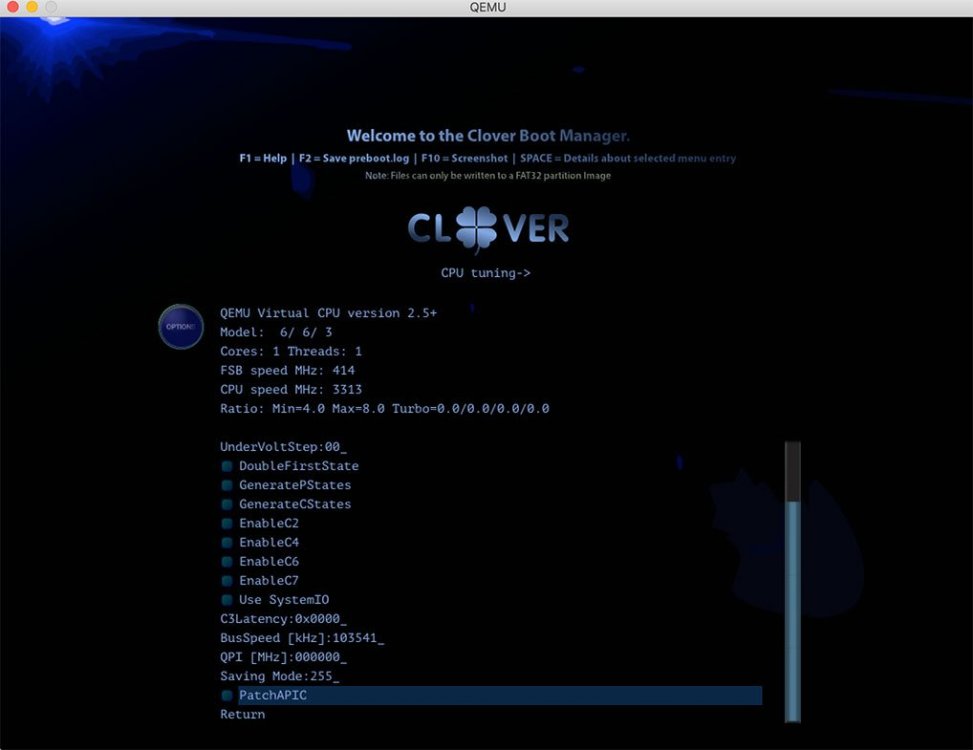
Task: Toggle the EnableC7 checkbox
Action: pos(227,581)
